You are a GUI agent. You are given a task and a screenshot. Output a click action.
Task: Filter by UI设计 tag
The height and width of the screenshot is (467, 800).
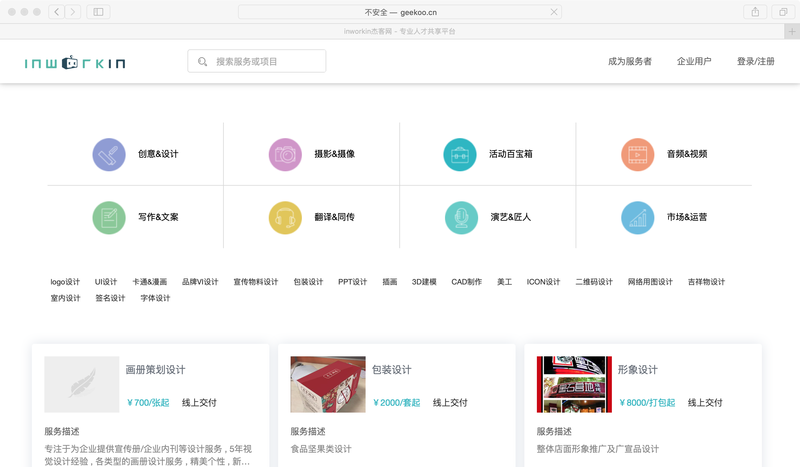coord(106,282)
